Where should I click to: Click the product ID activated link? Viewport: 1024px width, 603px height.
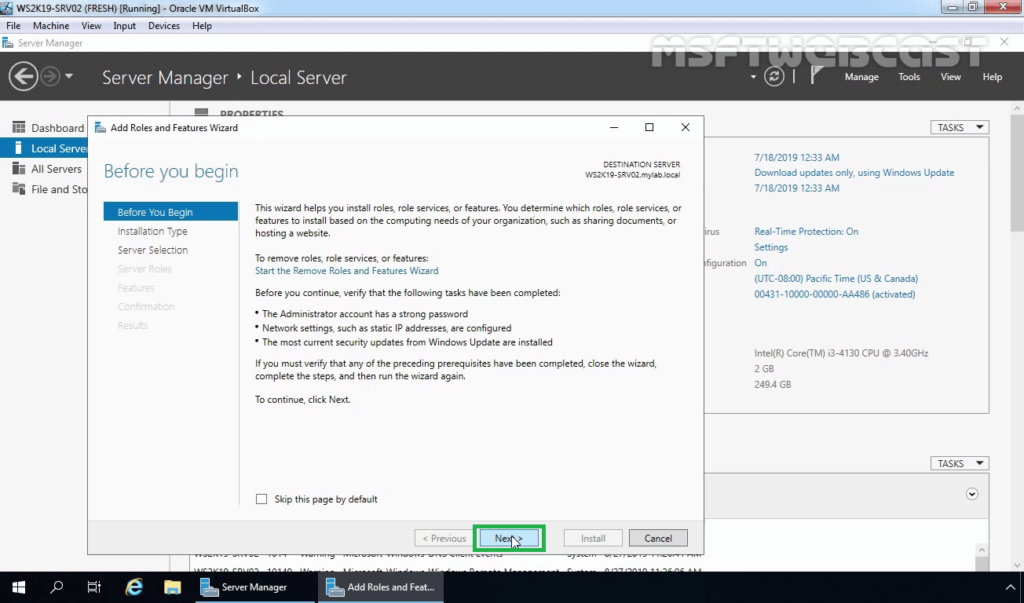pyautogui.click(x=835, y=294)
